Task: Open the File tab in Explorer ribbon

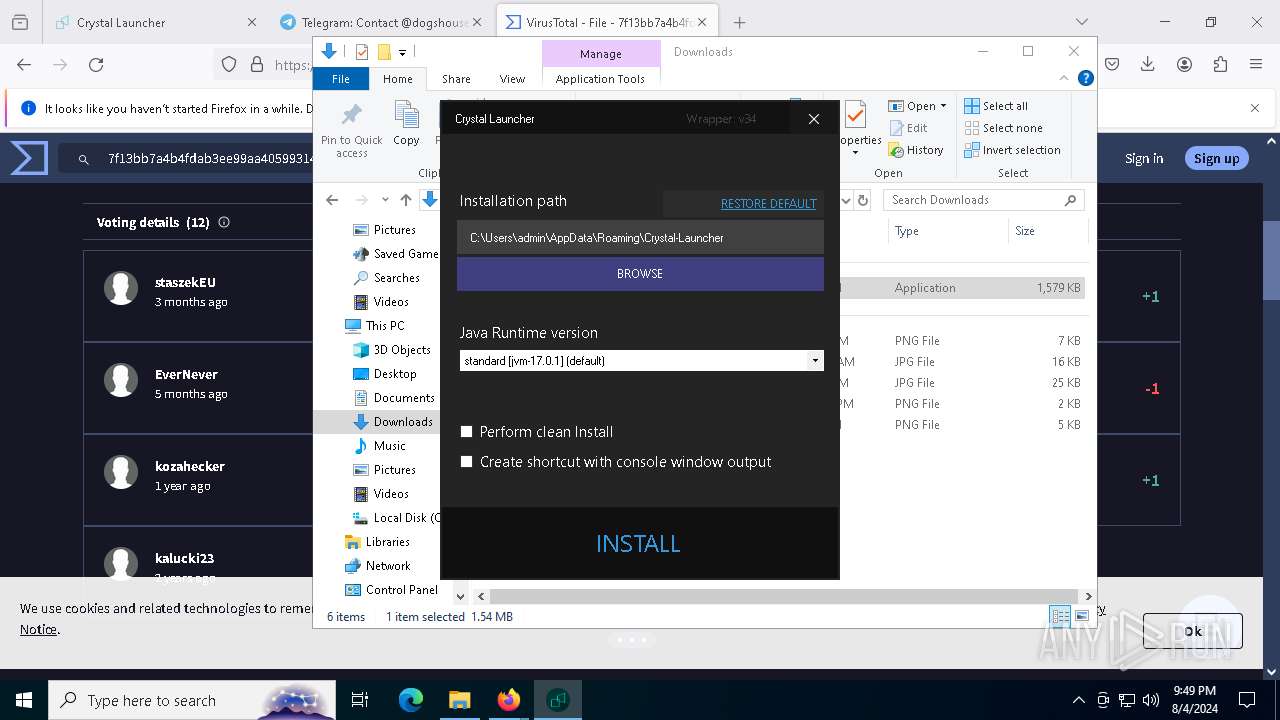Action: tap(341, 79)
